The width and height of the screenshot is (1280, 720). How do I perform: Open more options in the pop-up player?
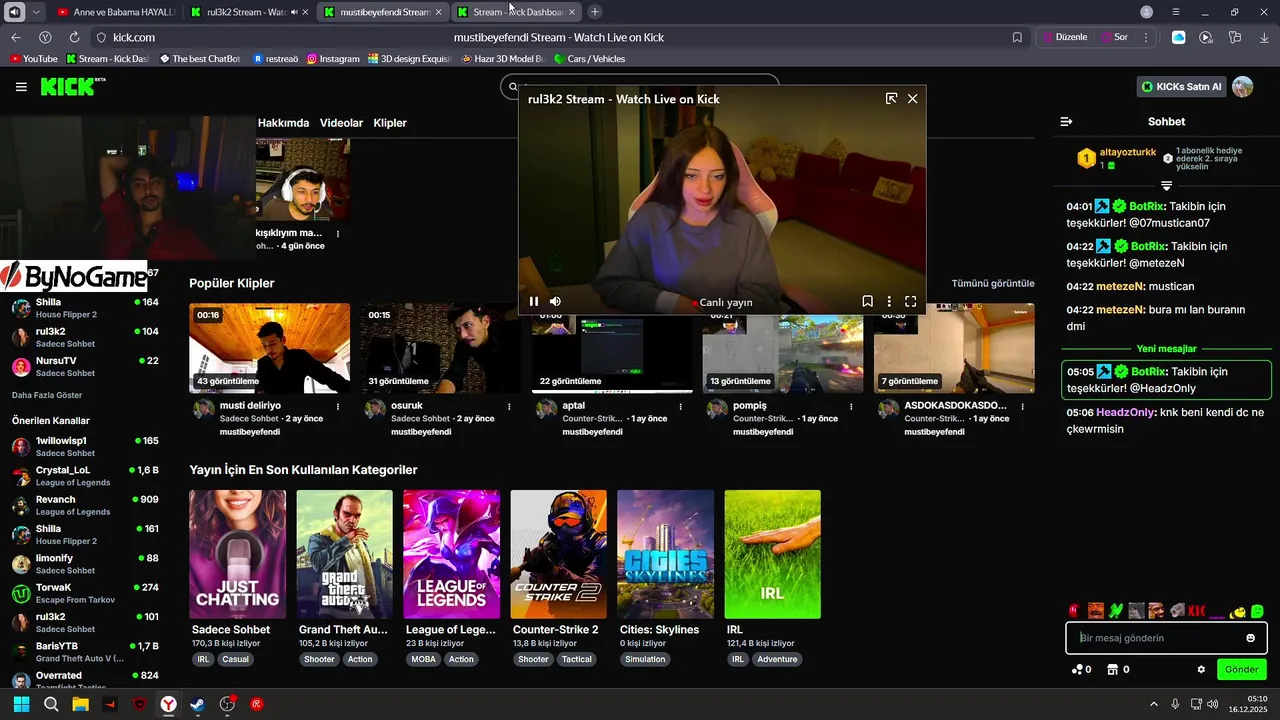click(x=889, y=301)
